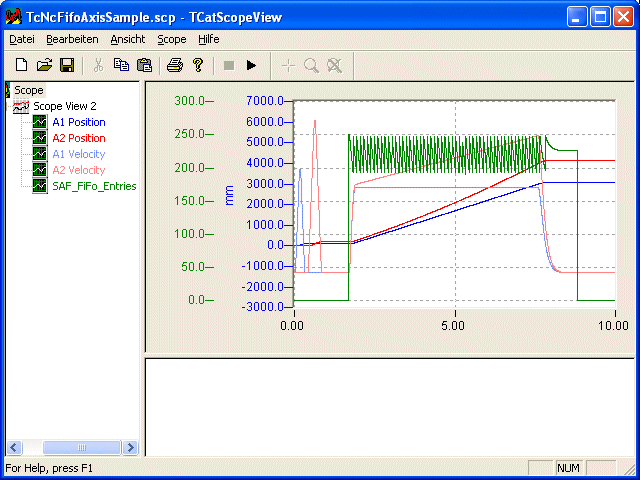This screenshot has width=640, height=480.
Task: Click the Scope root node icon
Action: tap(8, 90)
